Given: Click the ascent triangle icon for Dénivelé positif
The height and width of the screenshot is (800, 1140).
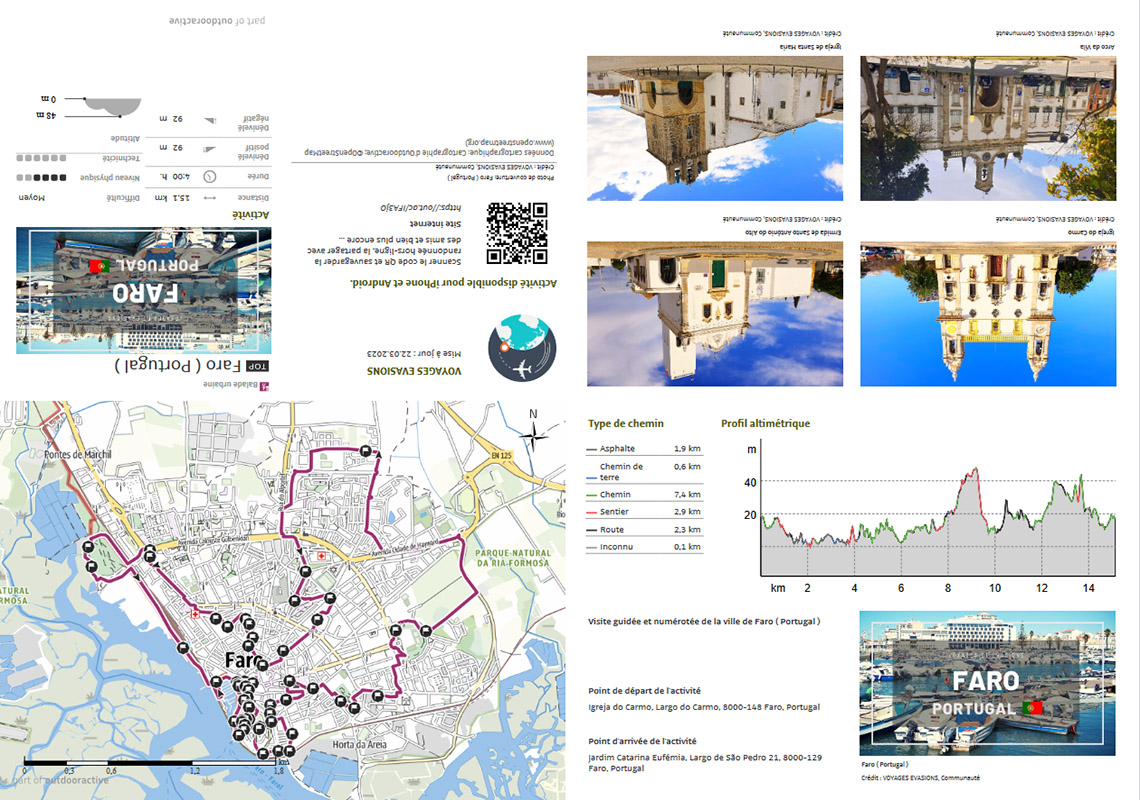Looking at the screenshot, I should (x=210, y=148).
